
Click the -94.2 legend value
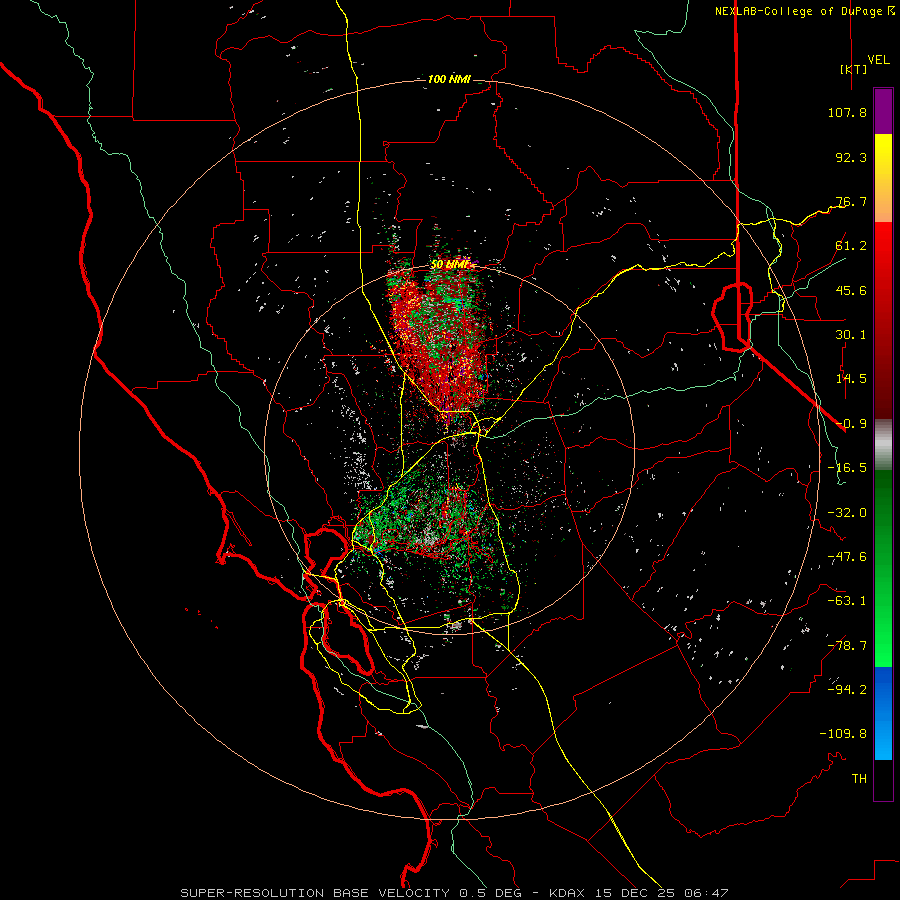coord(847,690)
